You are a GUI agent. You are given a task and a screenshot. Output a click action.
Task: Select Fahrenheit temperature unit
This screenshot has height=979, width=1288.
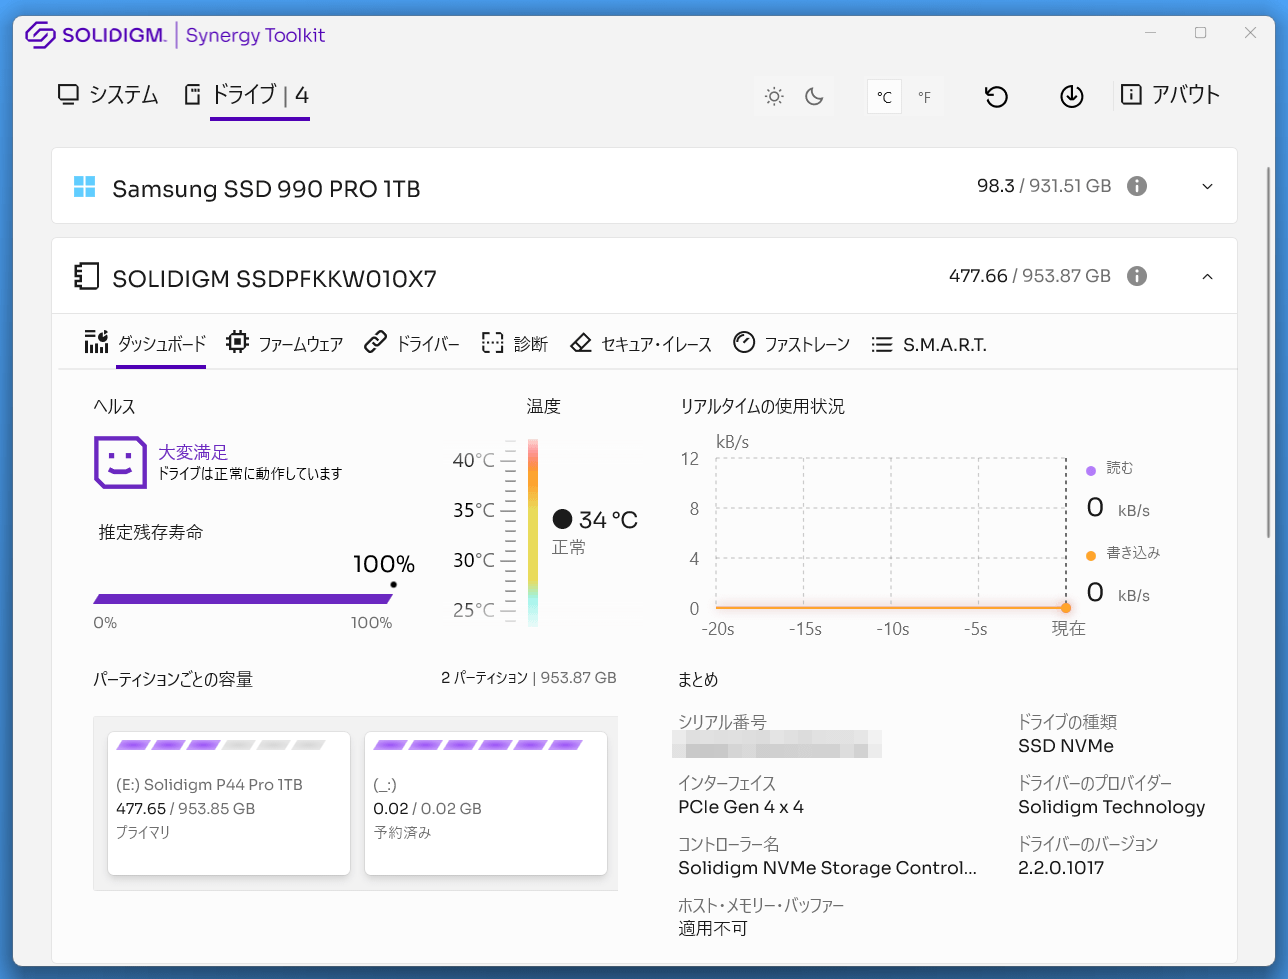[925, 97]
